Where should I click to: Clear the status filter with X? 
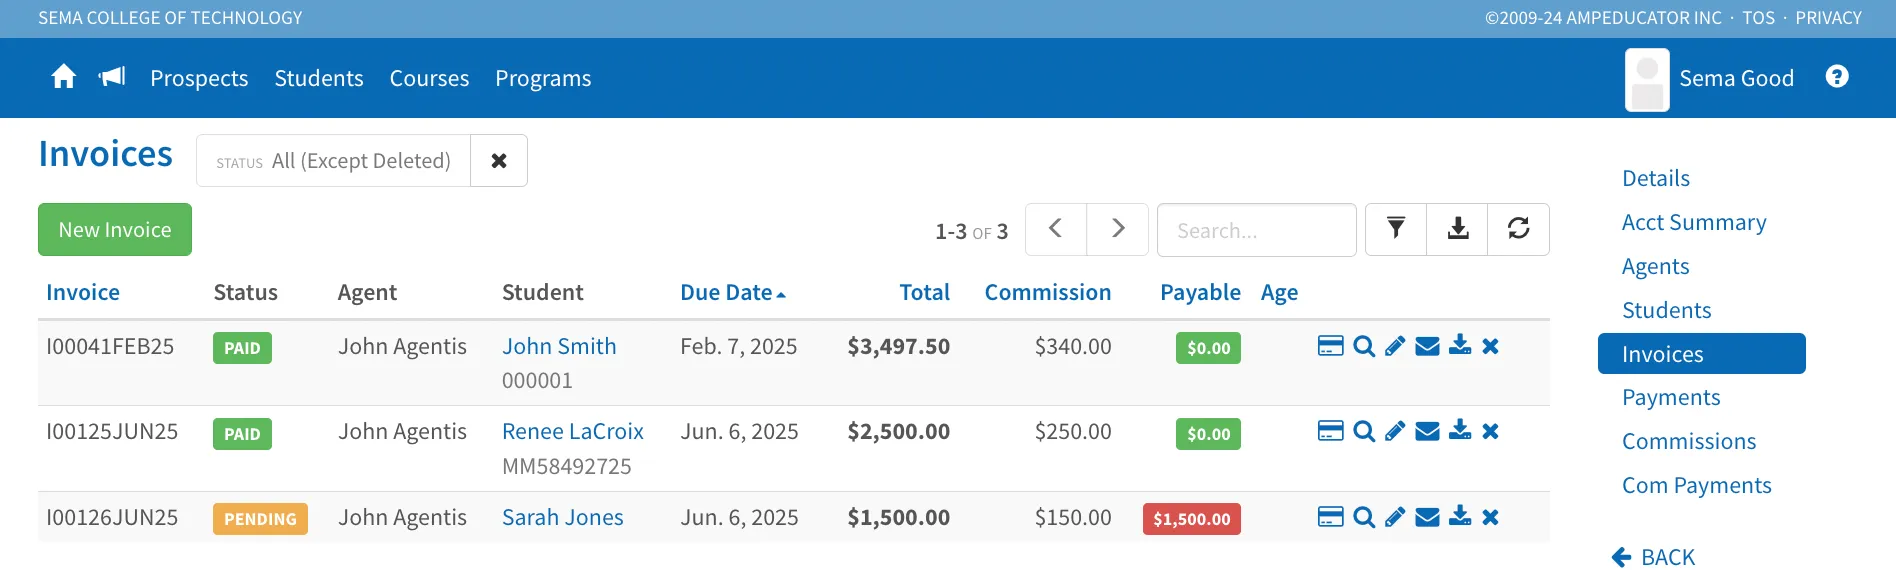point(499,161)
